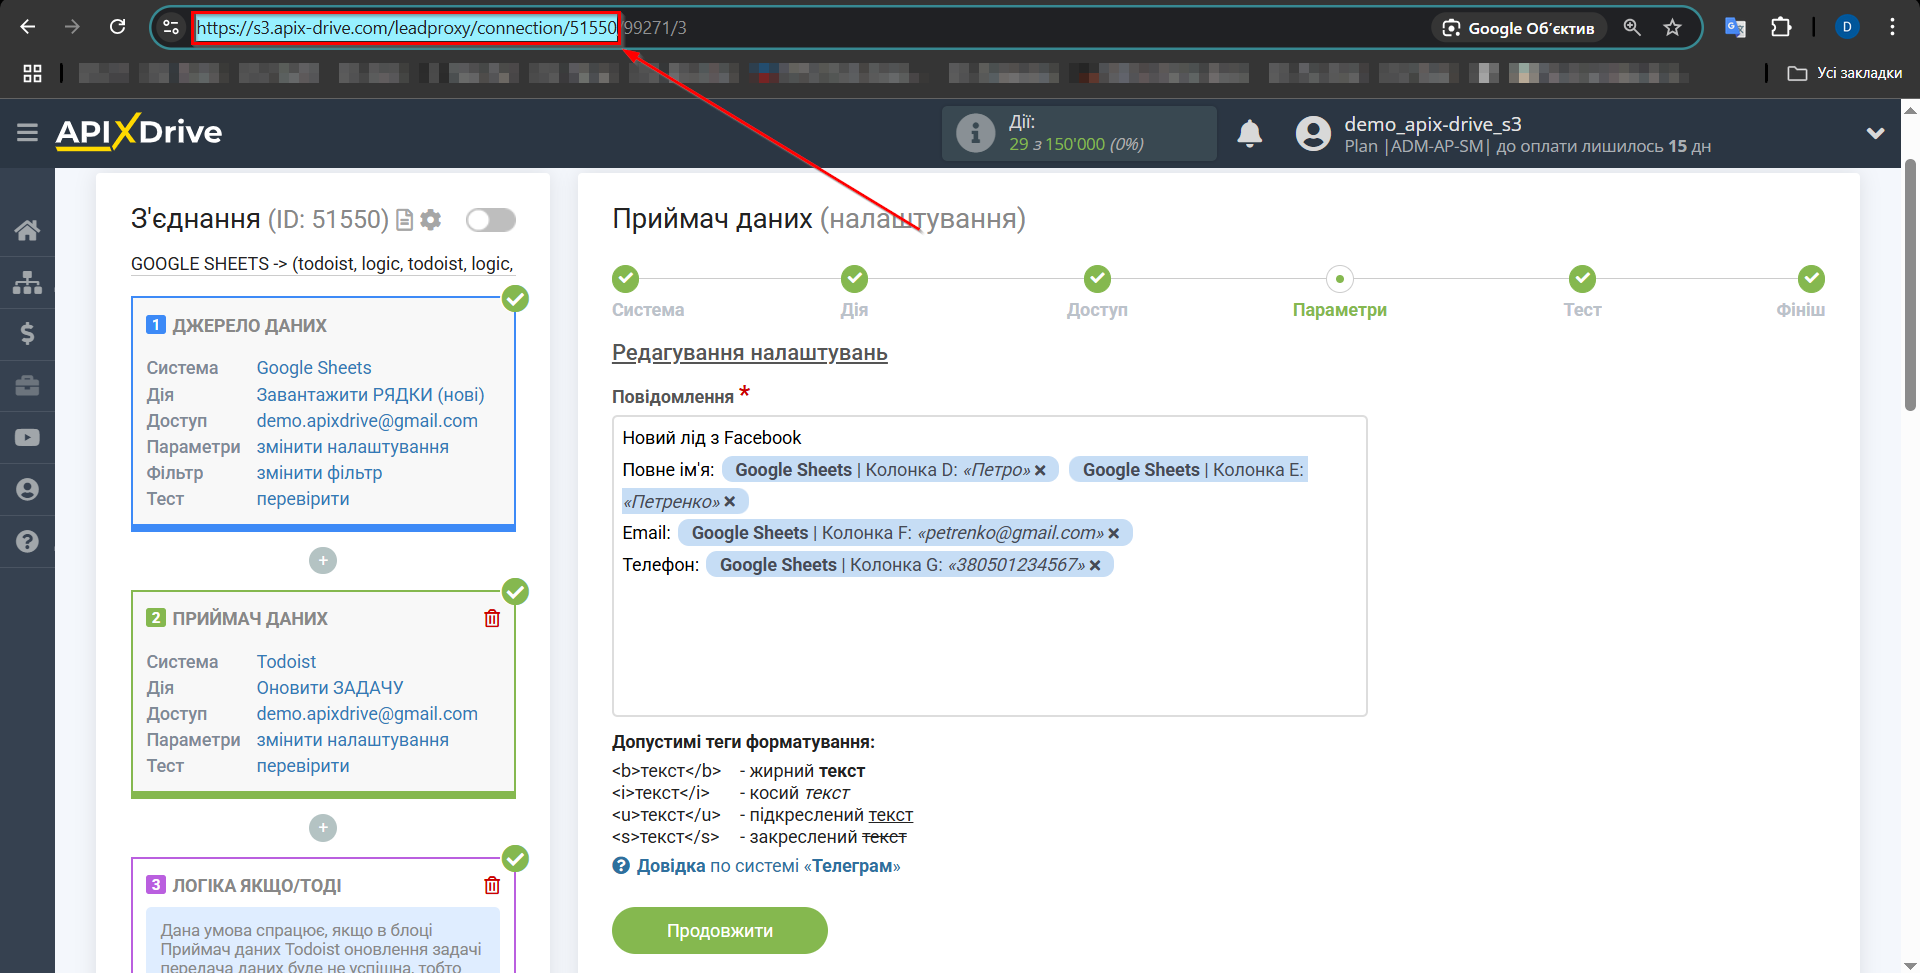Go to the Дія step
The width and height of the screenshot is (1920, 973).
tap(854, 279)
